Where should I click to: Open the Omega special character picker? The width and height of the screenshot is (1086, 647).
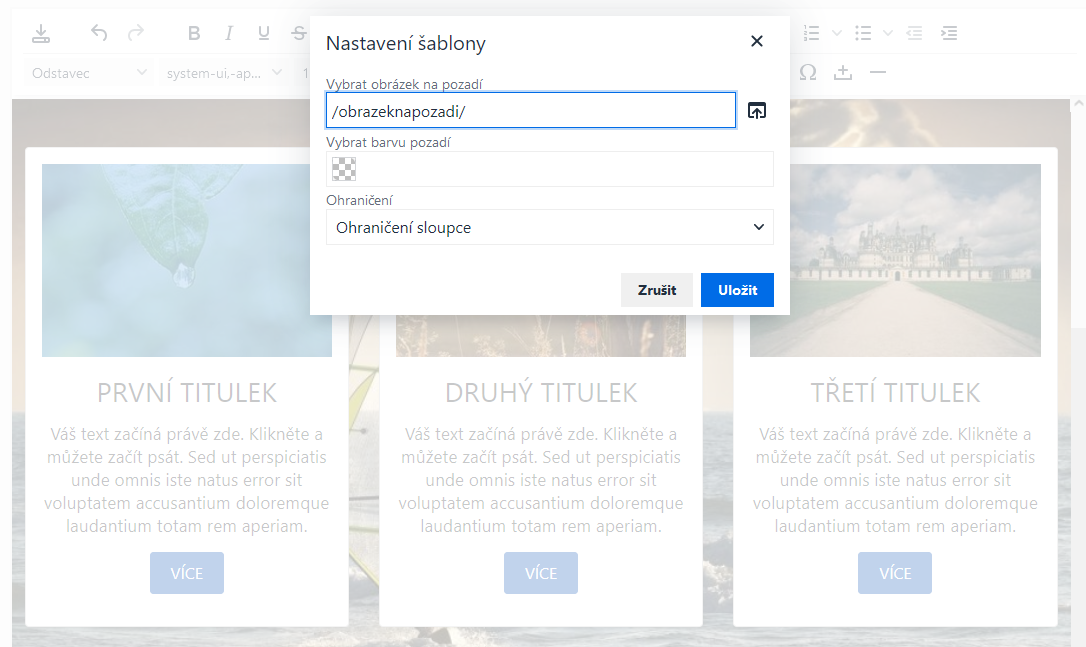(x=808, y=73)
